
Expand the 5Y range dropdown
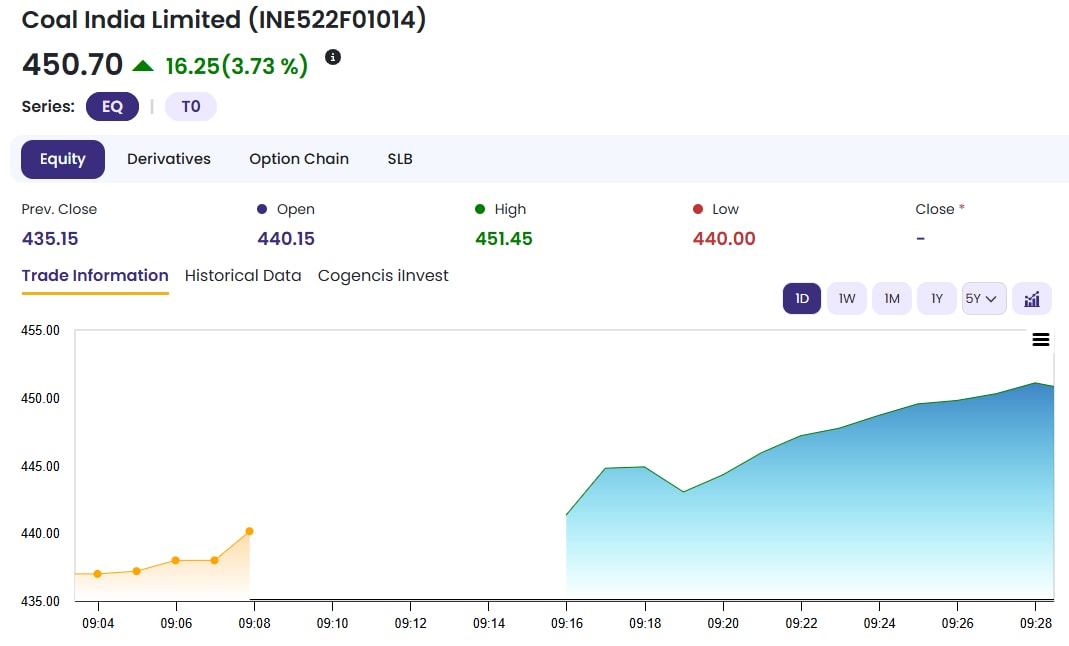point(983,298)
